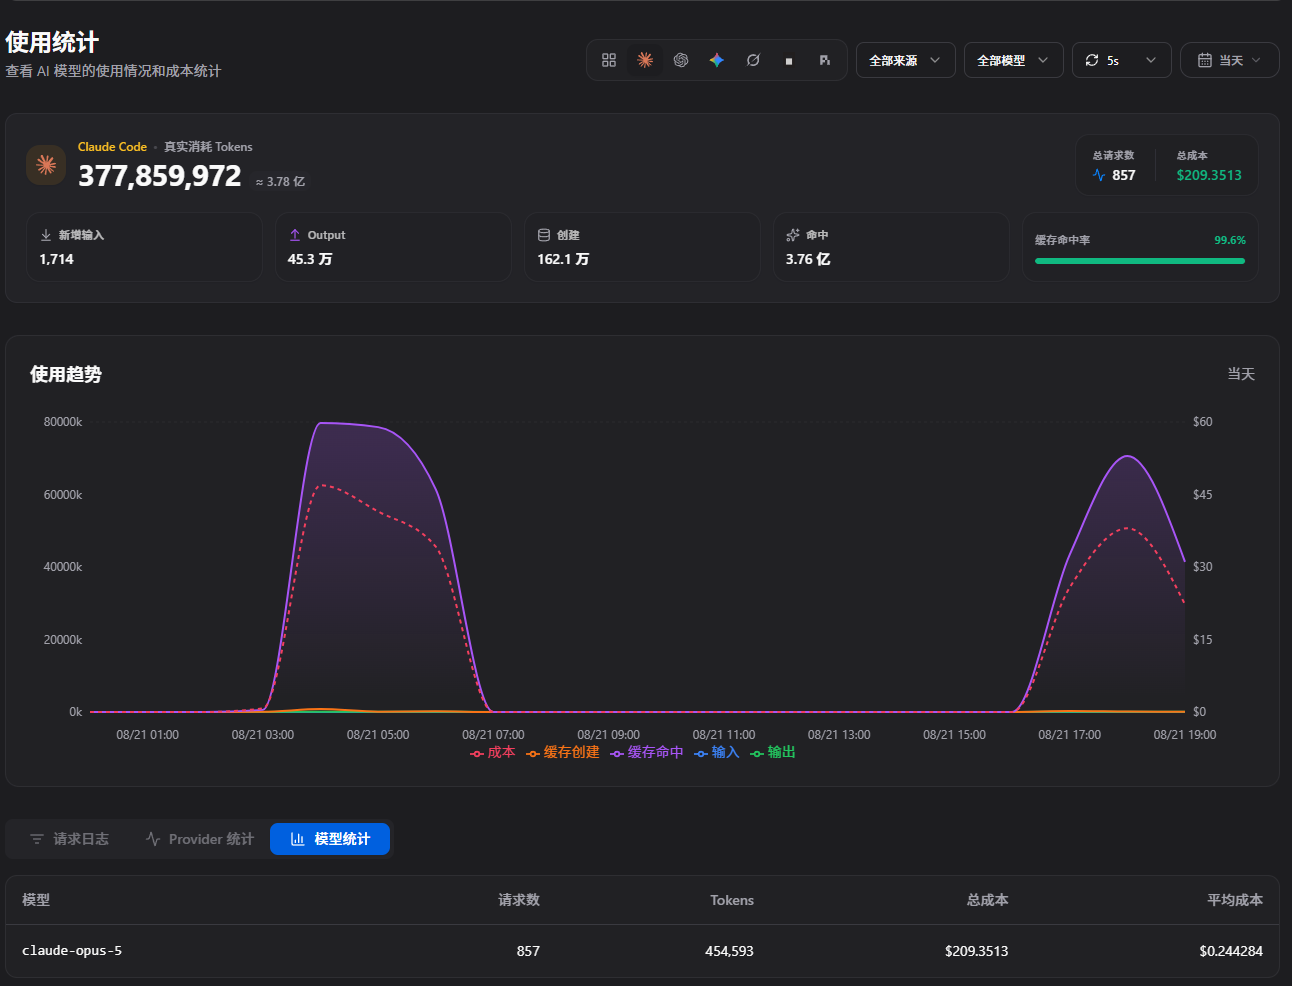The width and height of the screenshot is (1292, 986).
Task: Expand the 5s refresh interval dropdown
Action: [1122, 60]
